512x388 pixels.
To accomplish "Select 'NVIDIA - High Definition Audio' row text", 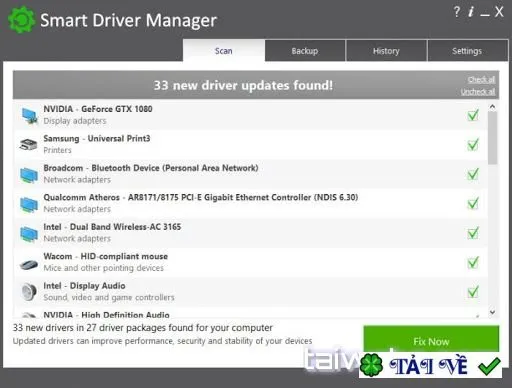I will tap(106, 315).
